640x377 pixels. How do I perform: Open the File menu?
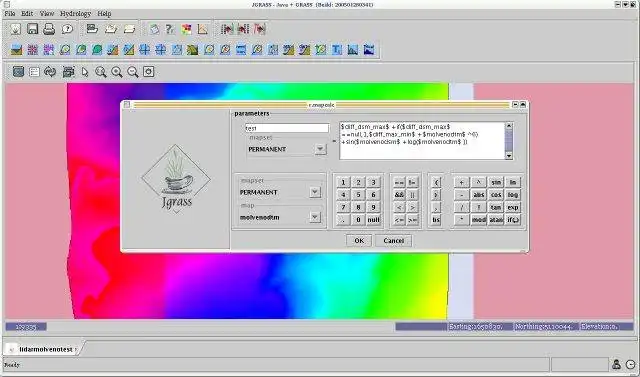tap(10, 13)
